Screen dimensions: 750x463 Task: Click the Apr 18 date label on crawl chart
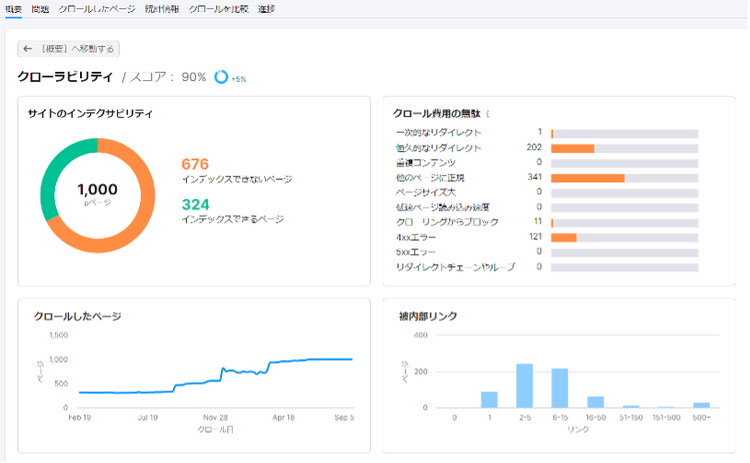[x=284, y=418]
